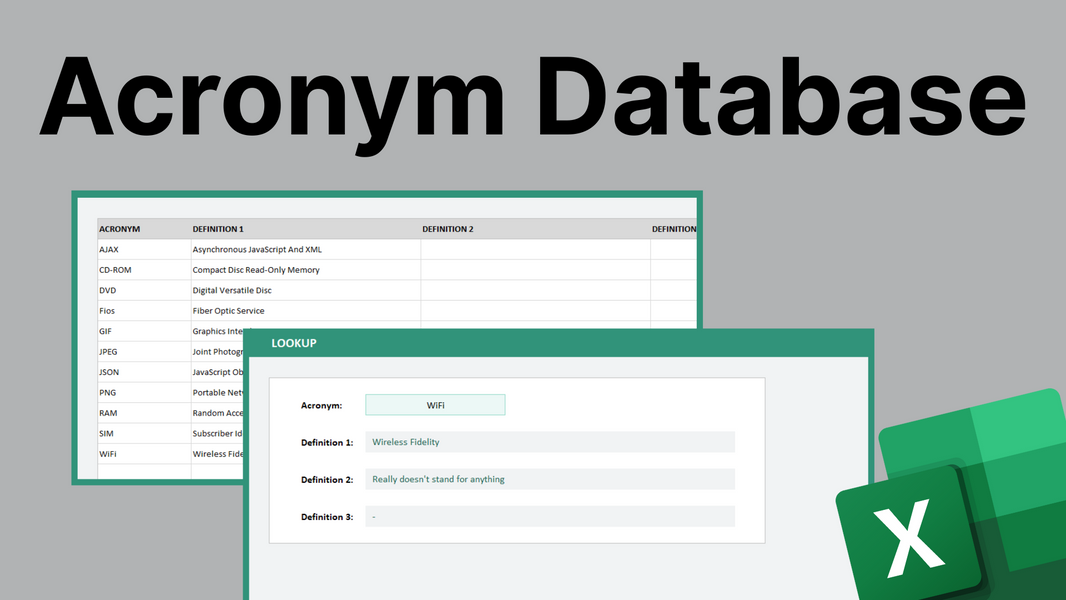Select the RAM cell
The height and width of the screenshot is (600, 1066).
(x=144, y=412)
